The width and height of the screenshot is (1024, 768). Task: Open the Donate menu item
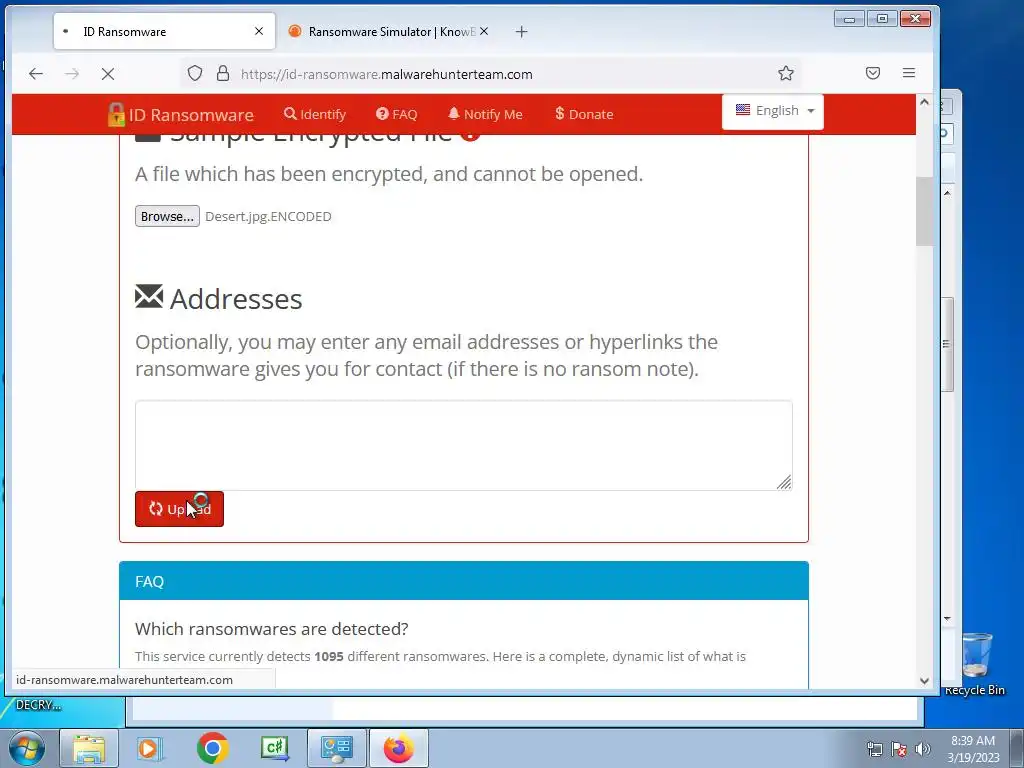pyautogui.click(x=584, y=114)
